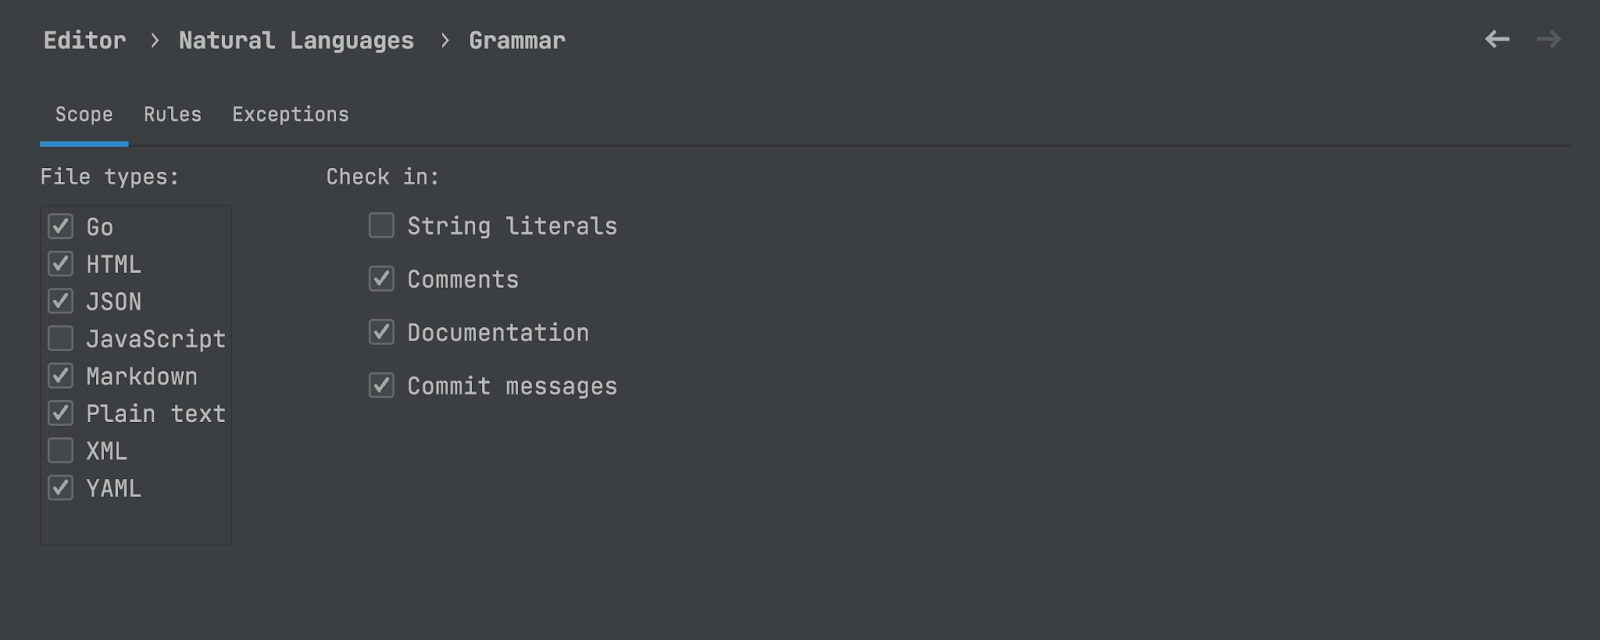Click the back navigation arrow icon

[x=1497, y=39]
